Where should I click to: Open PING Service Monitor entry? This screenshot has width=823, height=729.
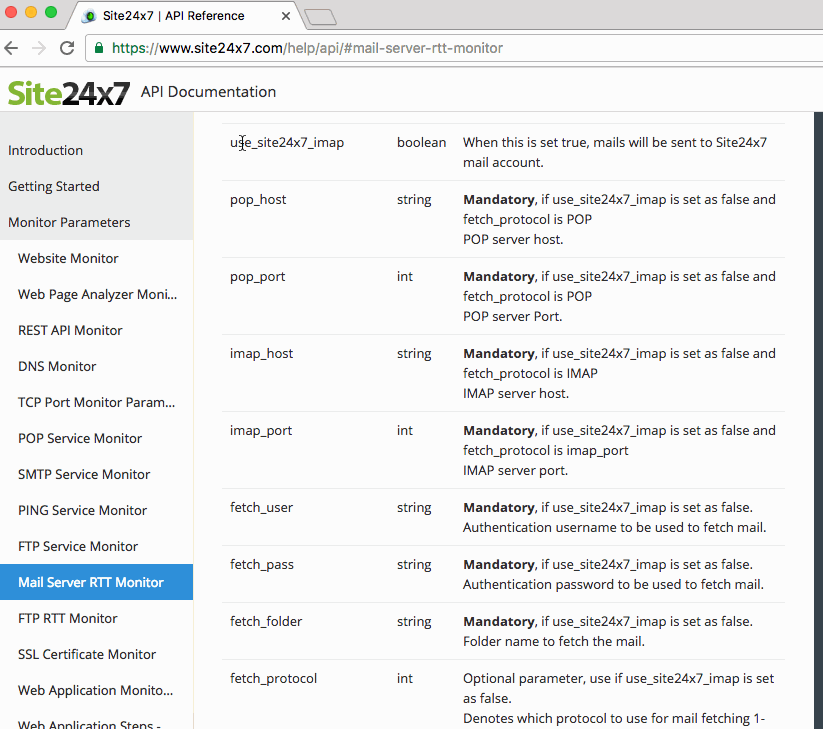pos(82,510)
